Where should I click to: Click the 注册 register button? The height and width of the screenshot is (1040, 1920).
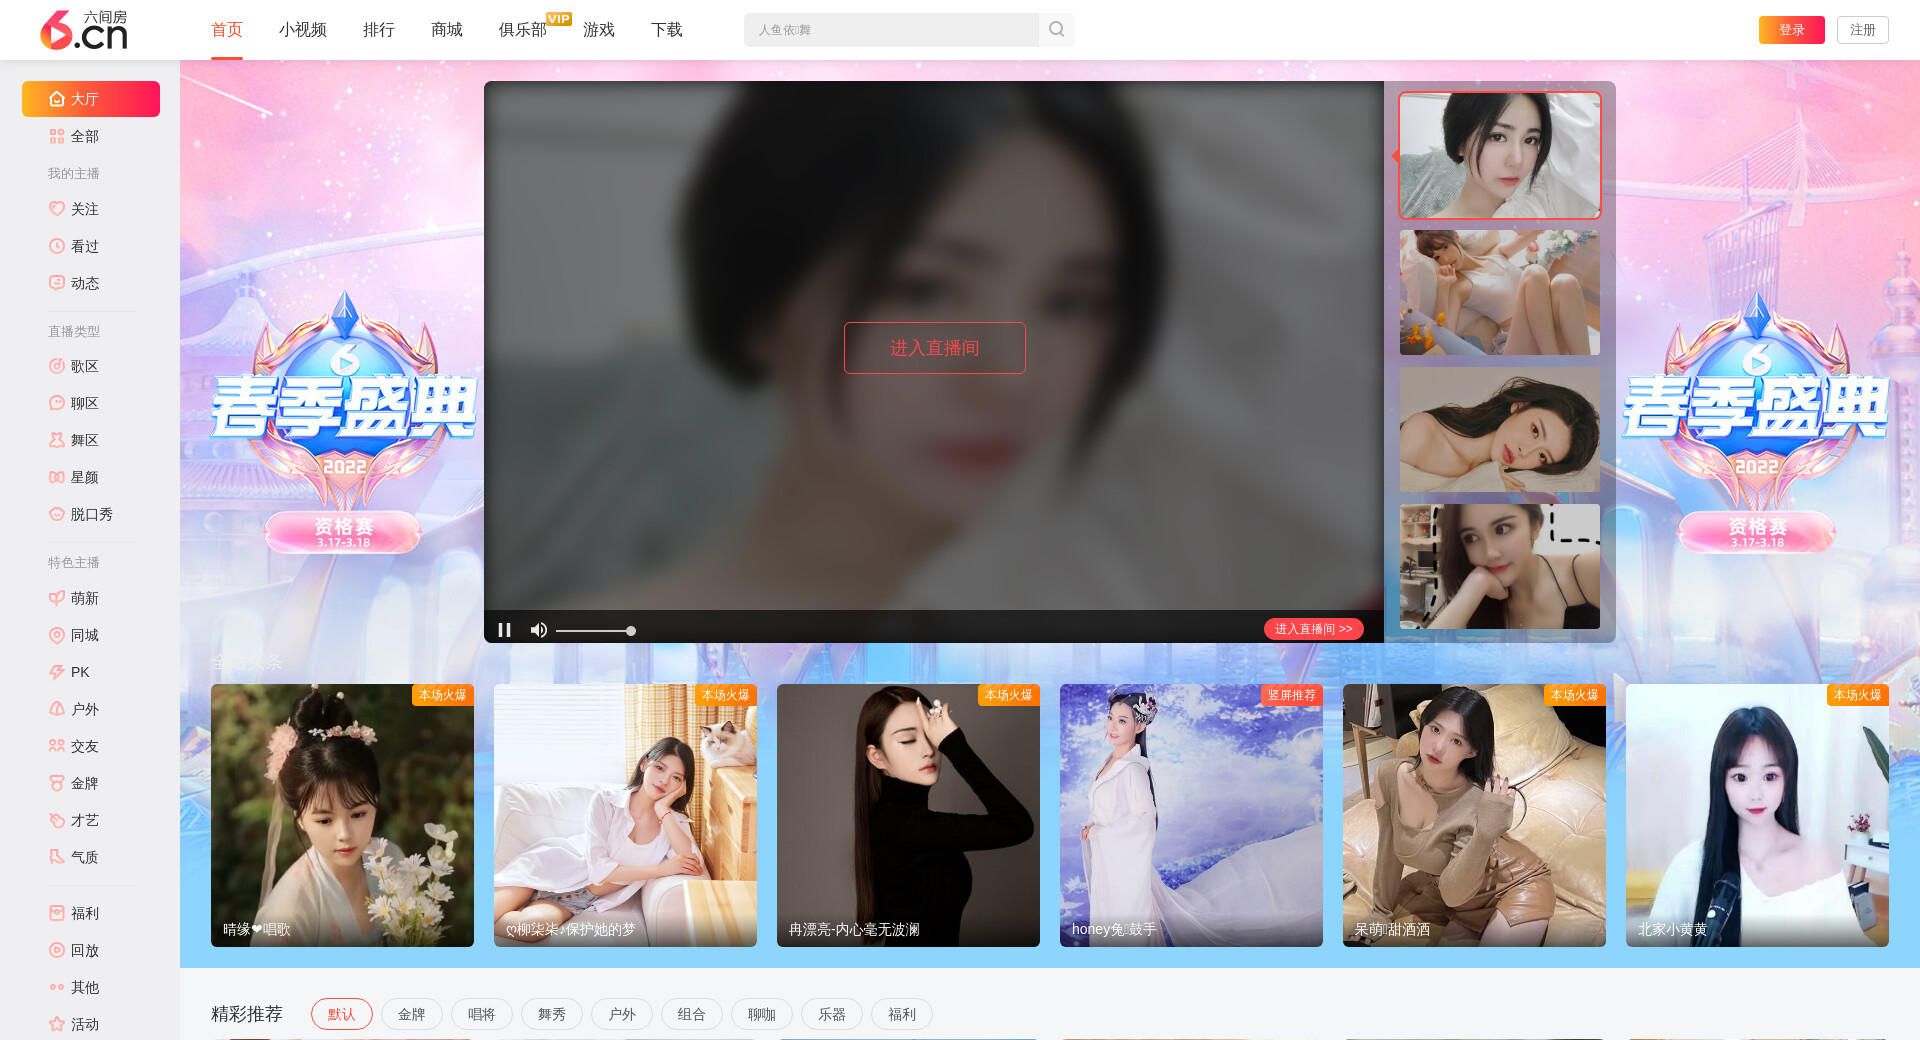(1863, 30)
